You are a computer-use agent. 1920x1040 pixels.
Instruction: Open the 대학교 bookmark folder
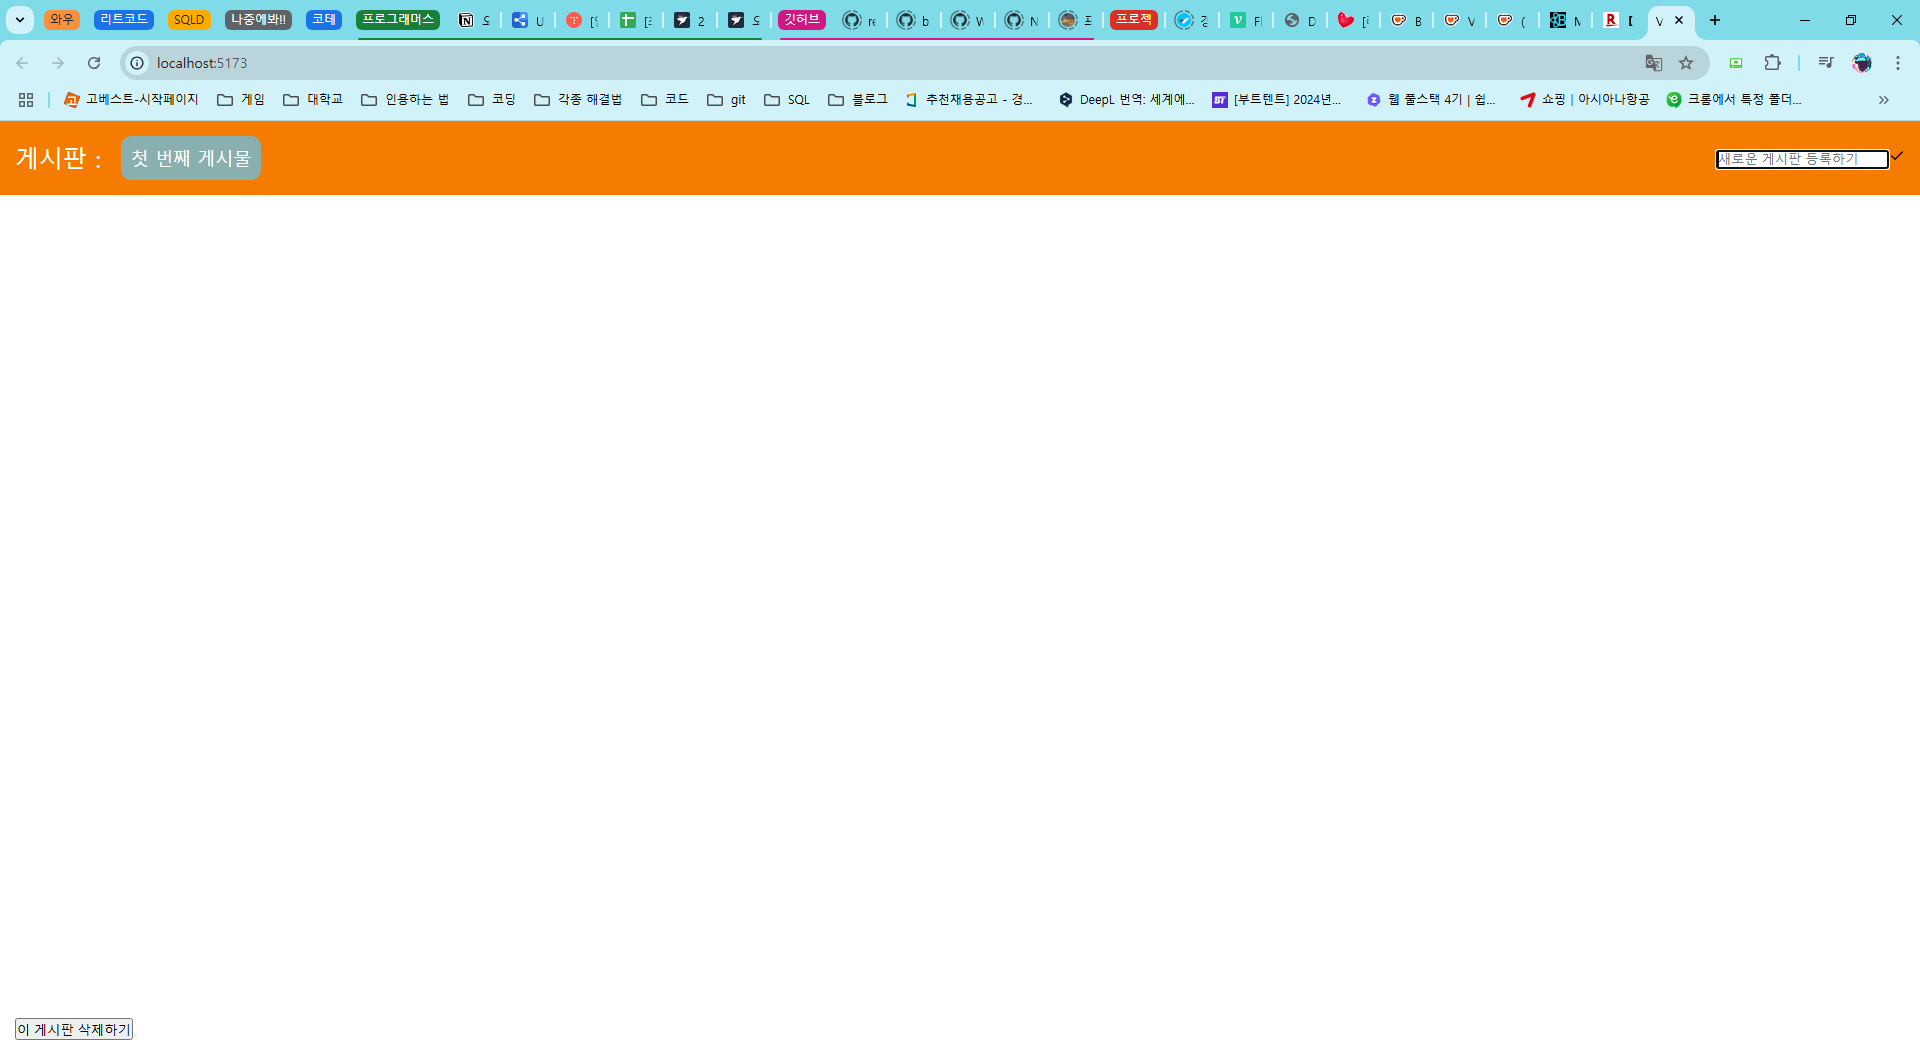313,100
